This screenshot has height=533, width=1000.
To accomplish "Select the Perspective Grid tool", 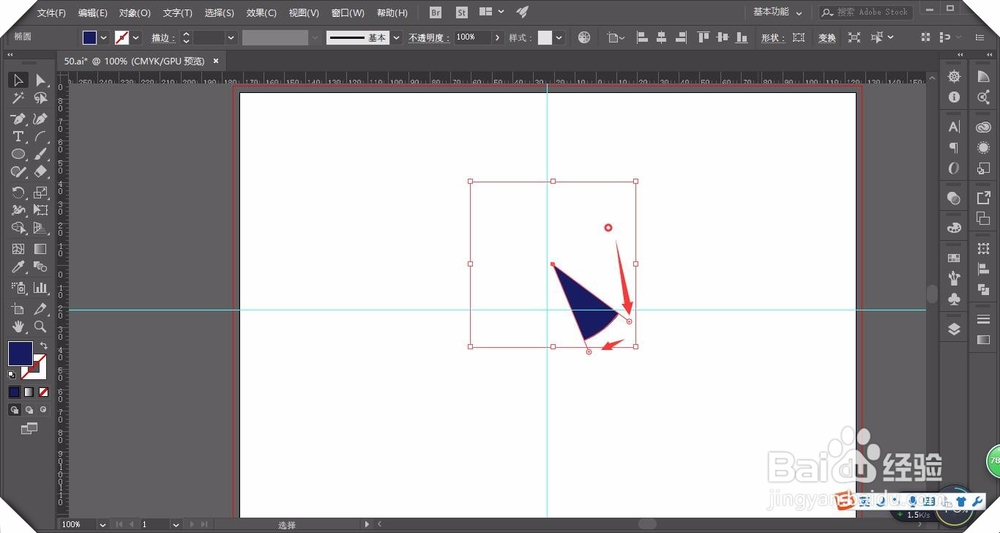I will 40,228.
